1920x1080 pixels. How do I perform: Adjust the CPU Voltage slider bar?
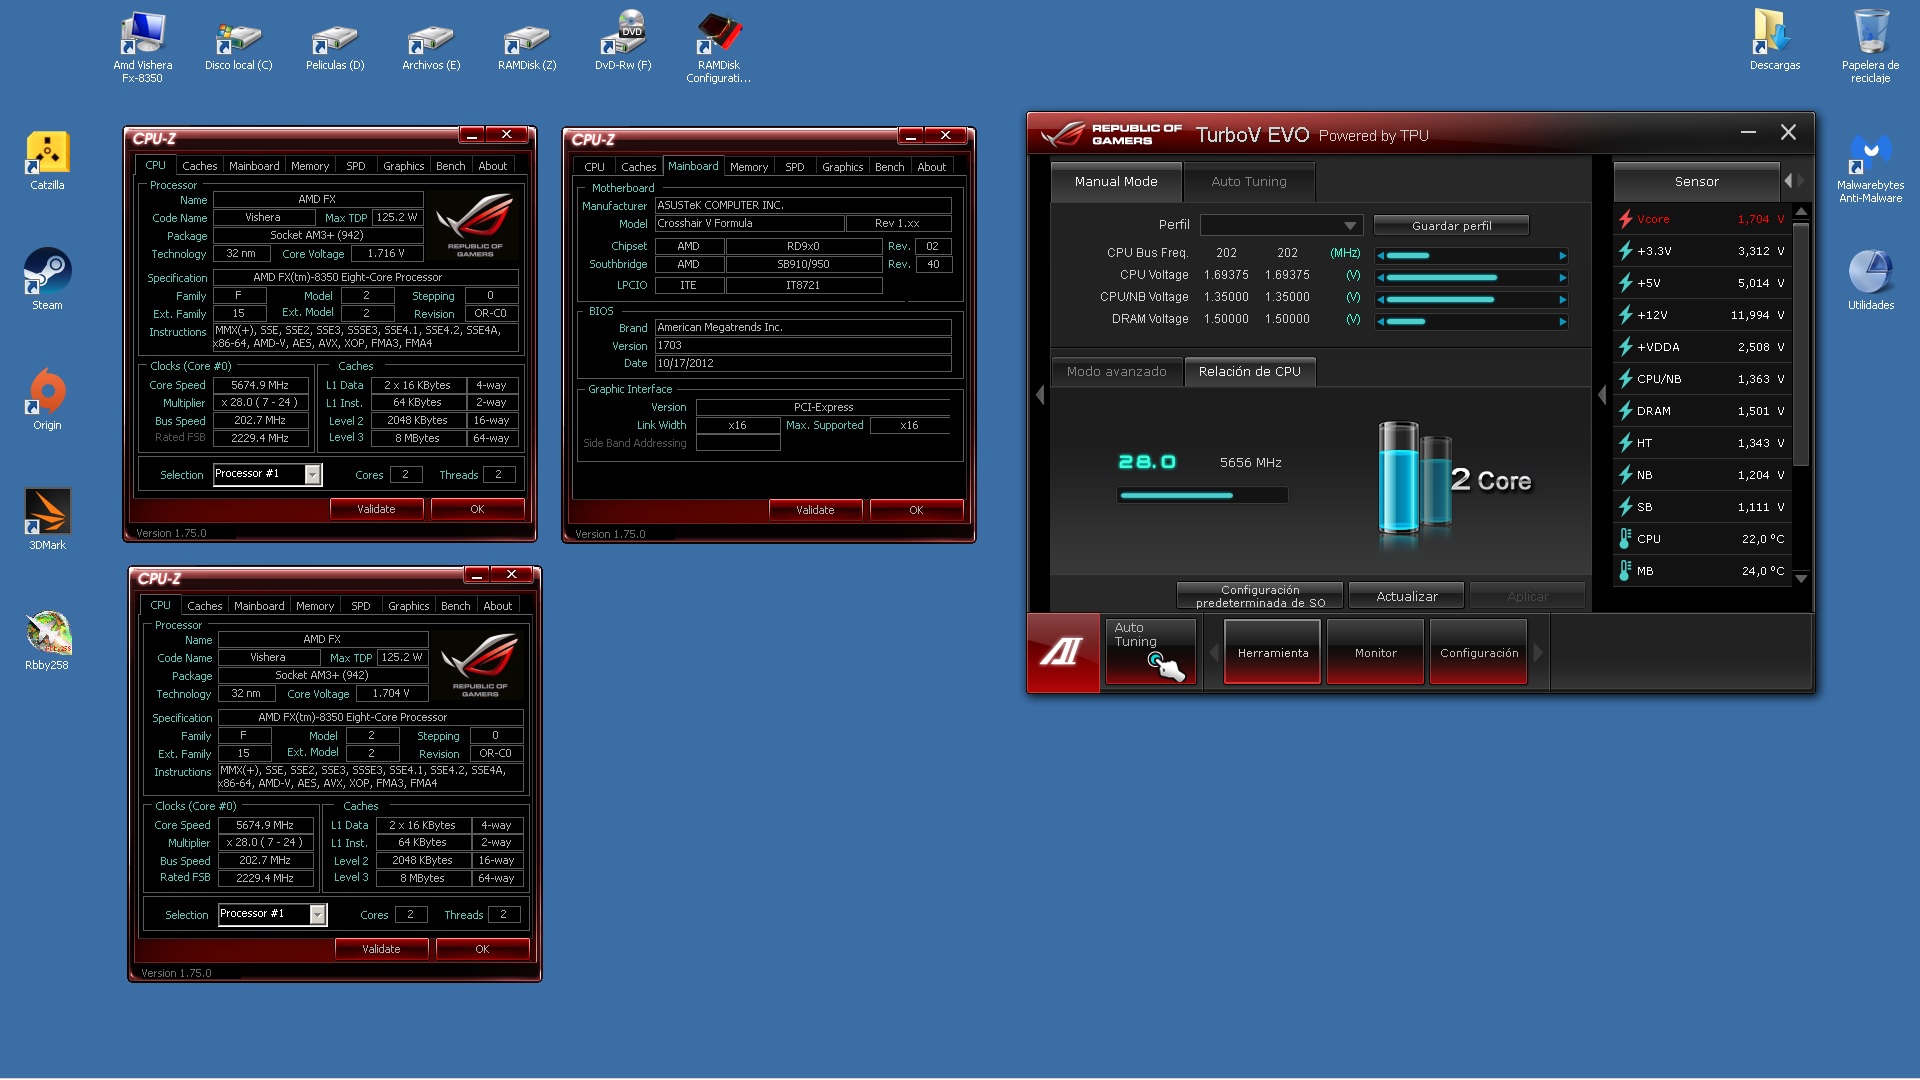(1471, 277)
